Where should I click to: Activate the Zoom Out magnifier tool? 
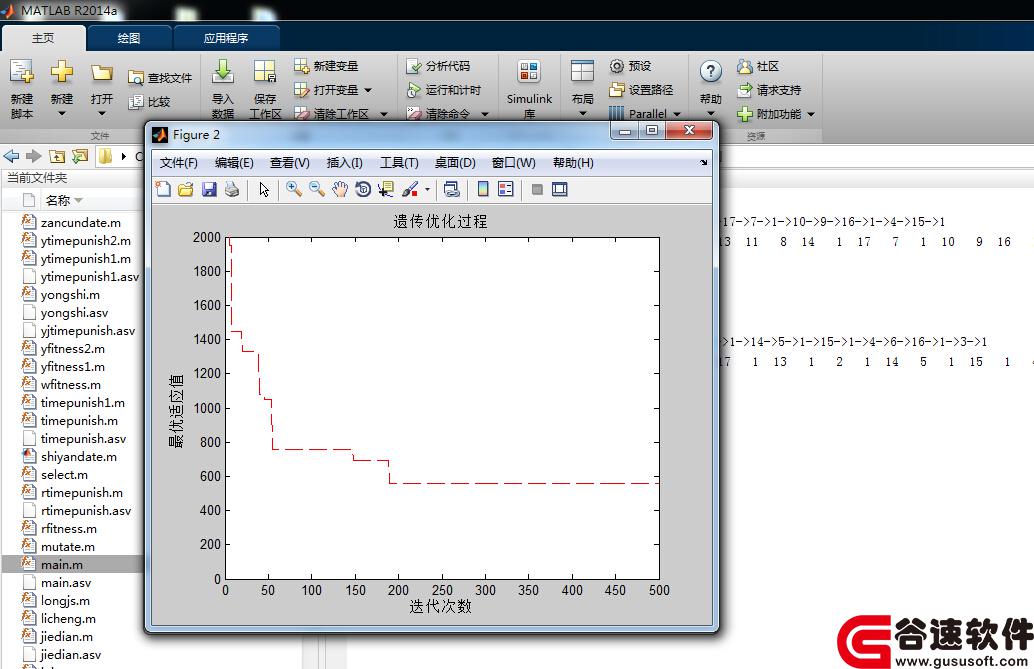pyautogui.click(x=317, y=189)
